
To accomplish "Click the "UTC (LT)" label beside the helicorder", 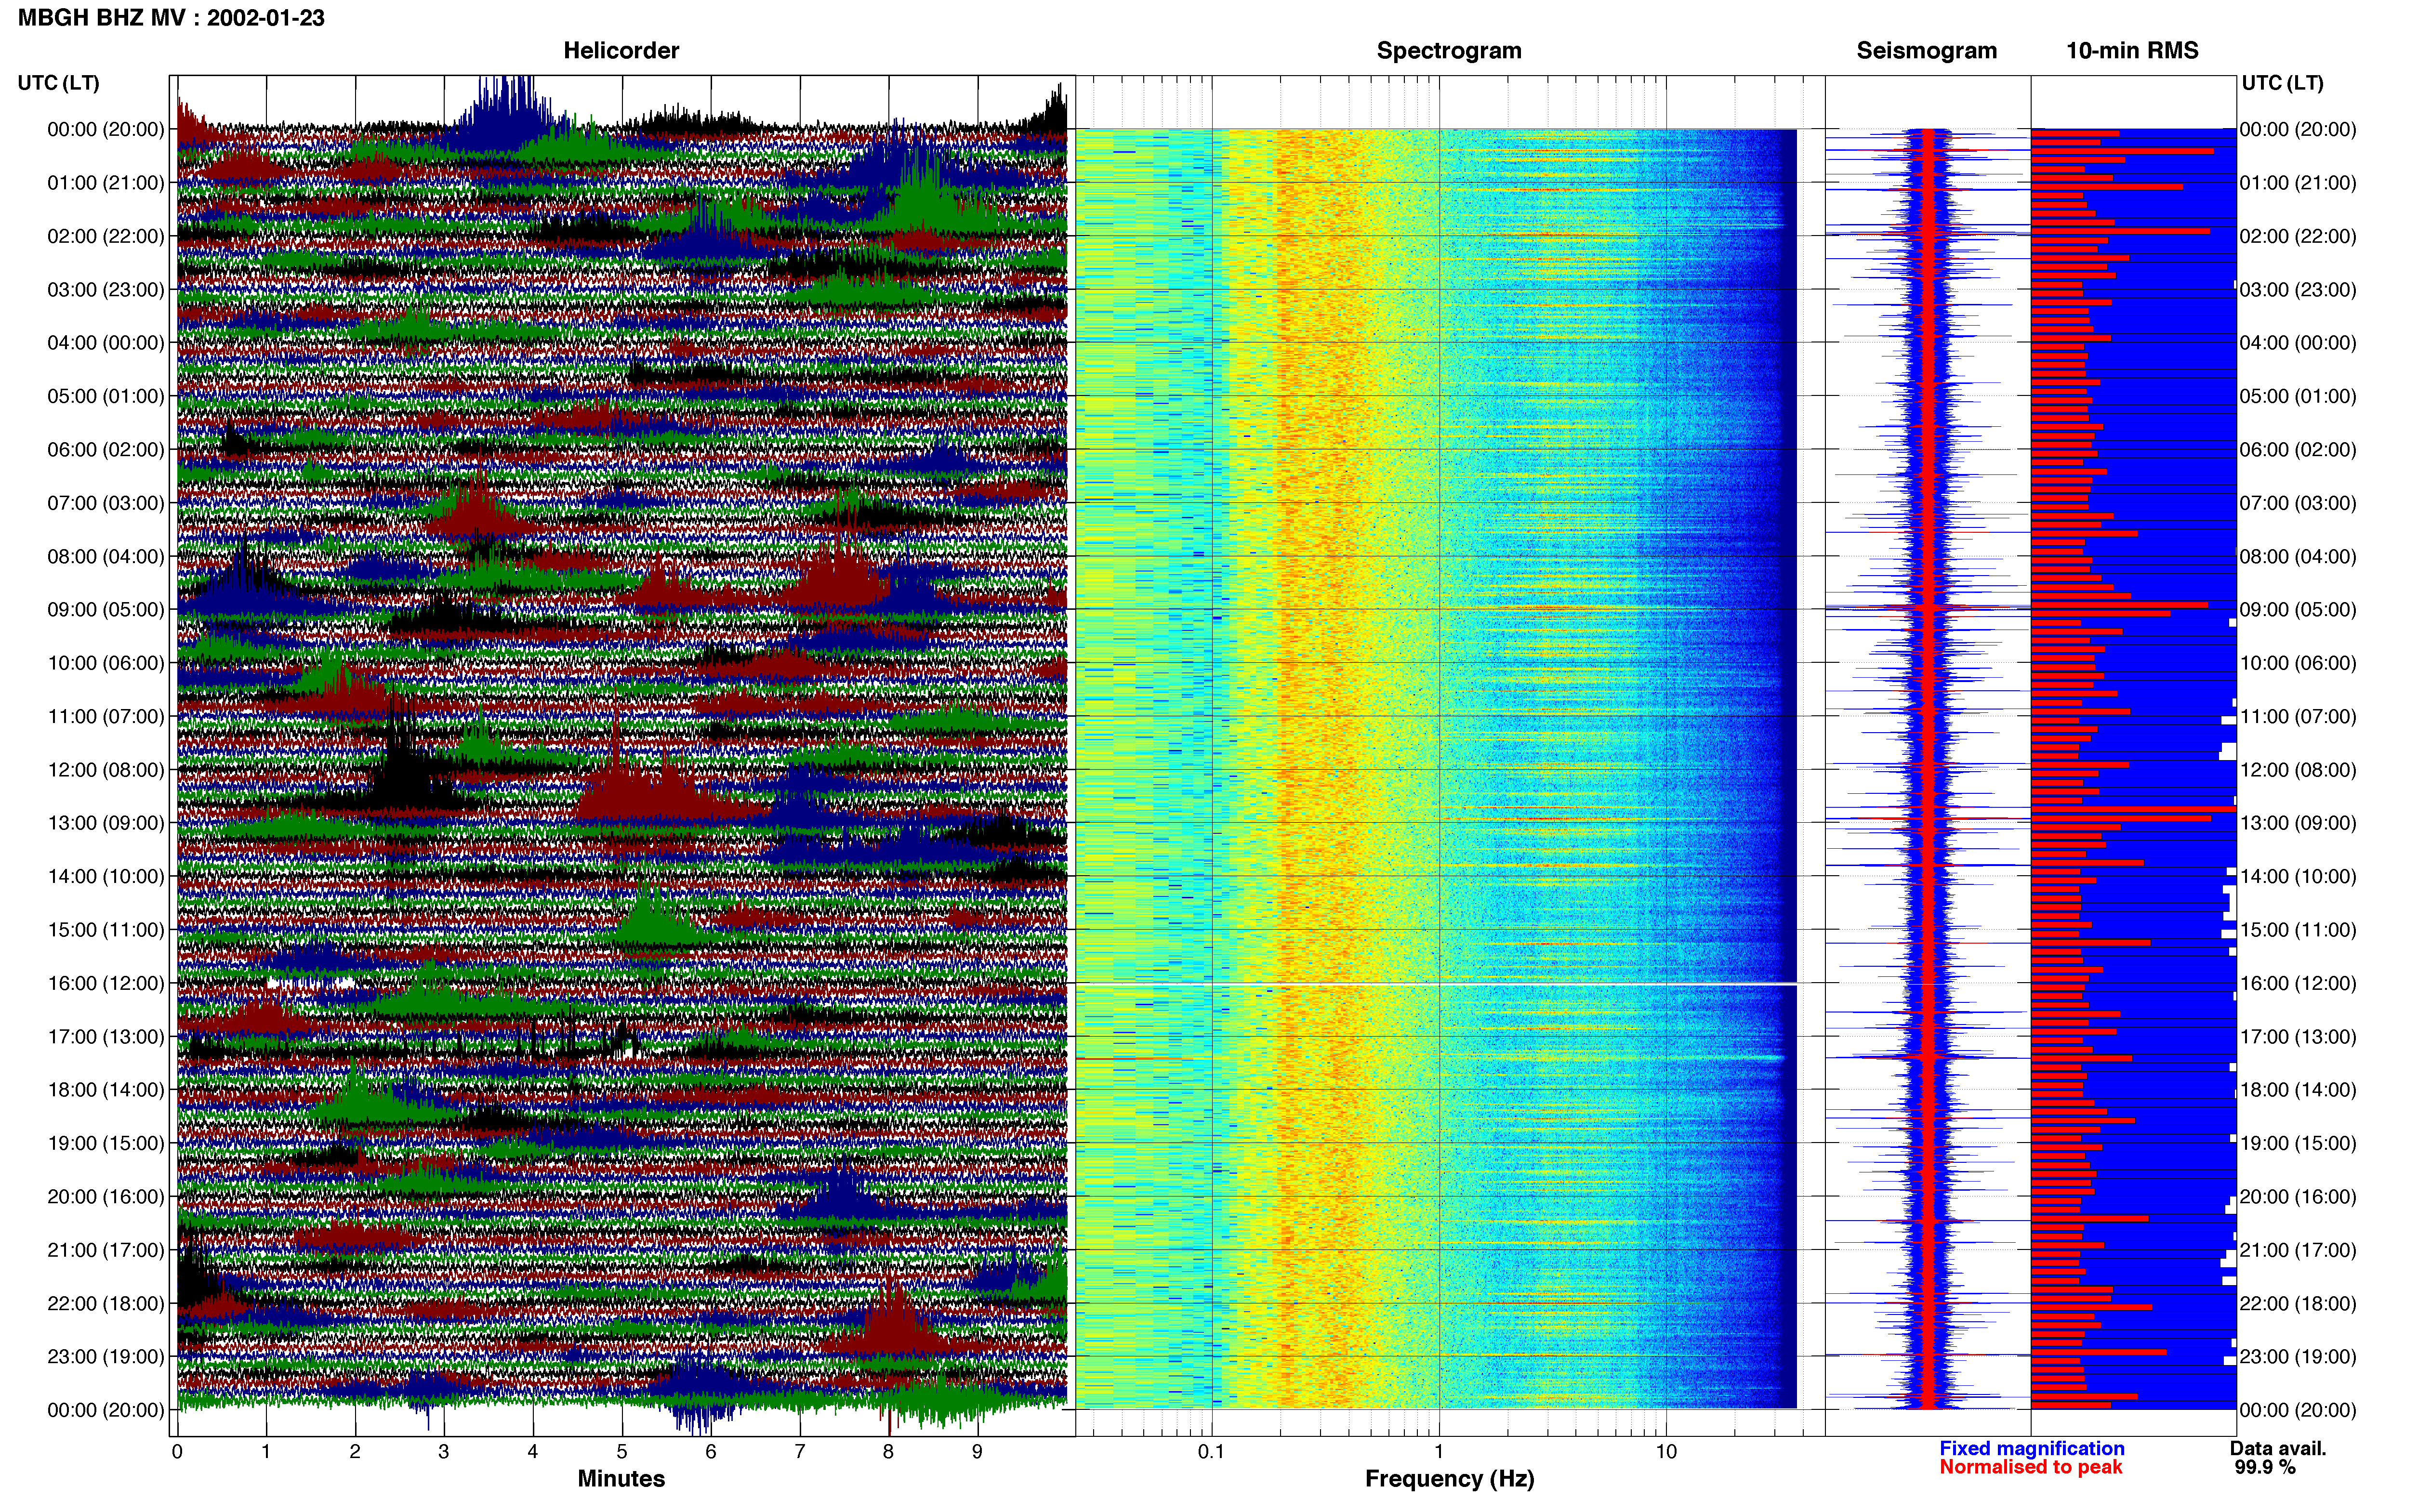I will point(58,82).
